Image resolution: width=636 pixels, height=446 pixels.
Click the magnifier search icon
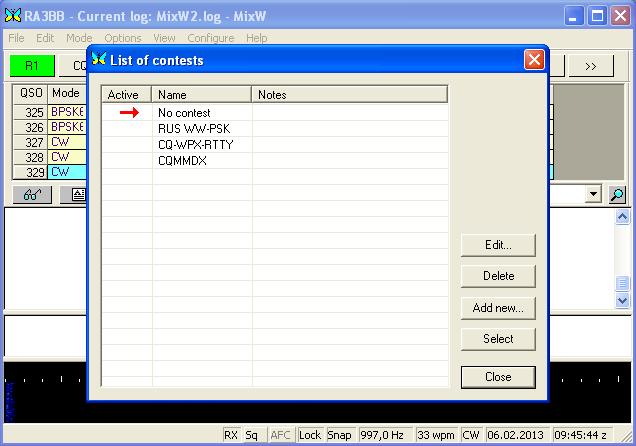617,195
